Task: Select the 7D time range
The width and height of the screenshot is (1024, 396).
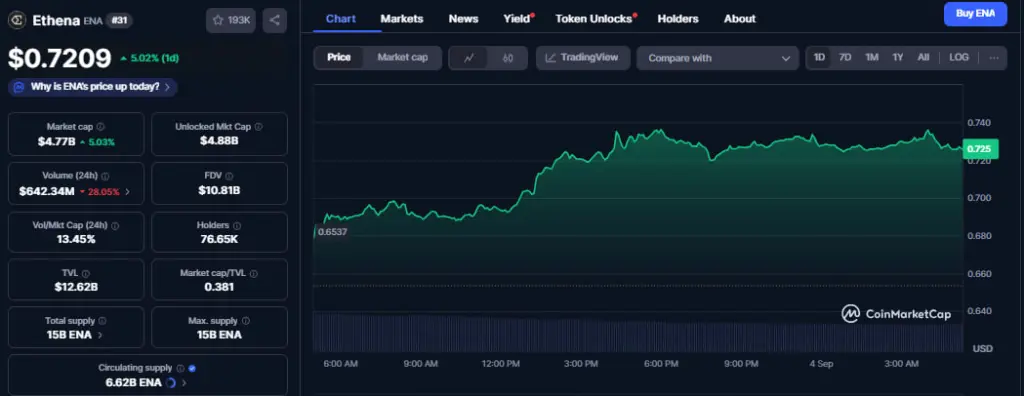Action: [x=845, y=58]
